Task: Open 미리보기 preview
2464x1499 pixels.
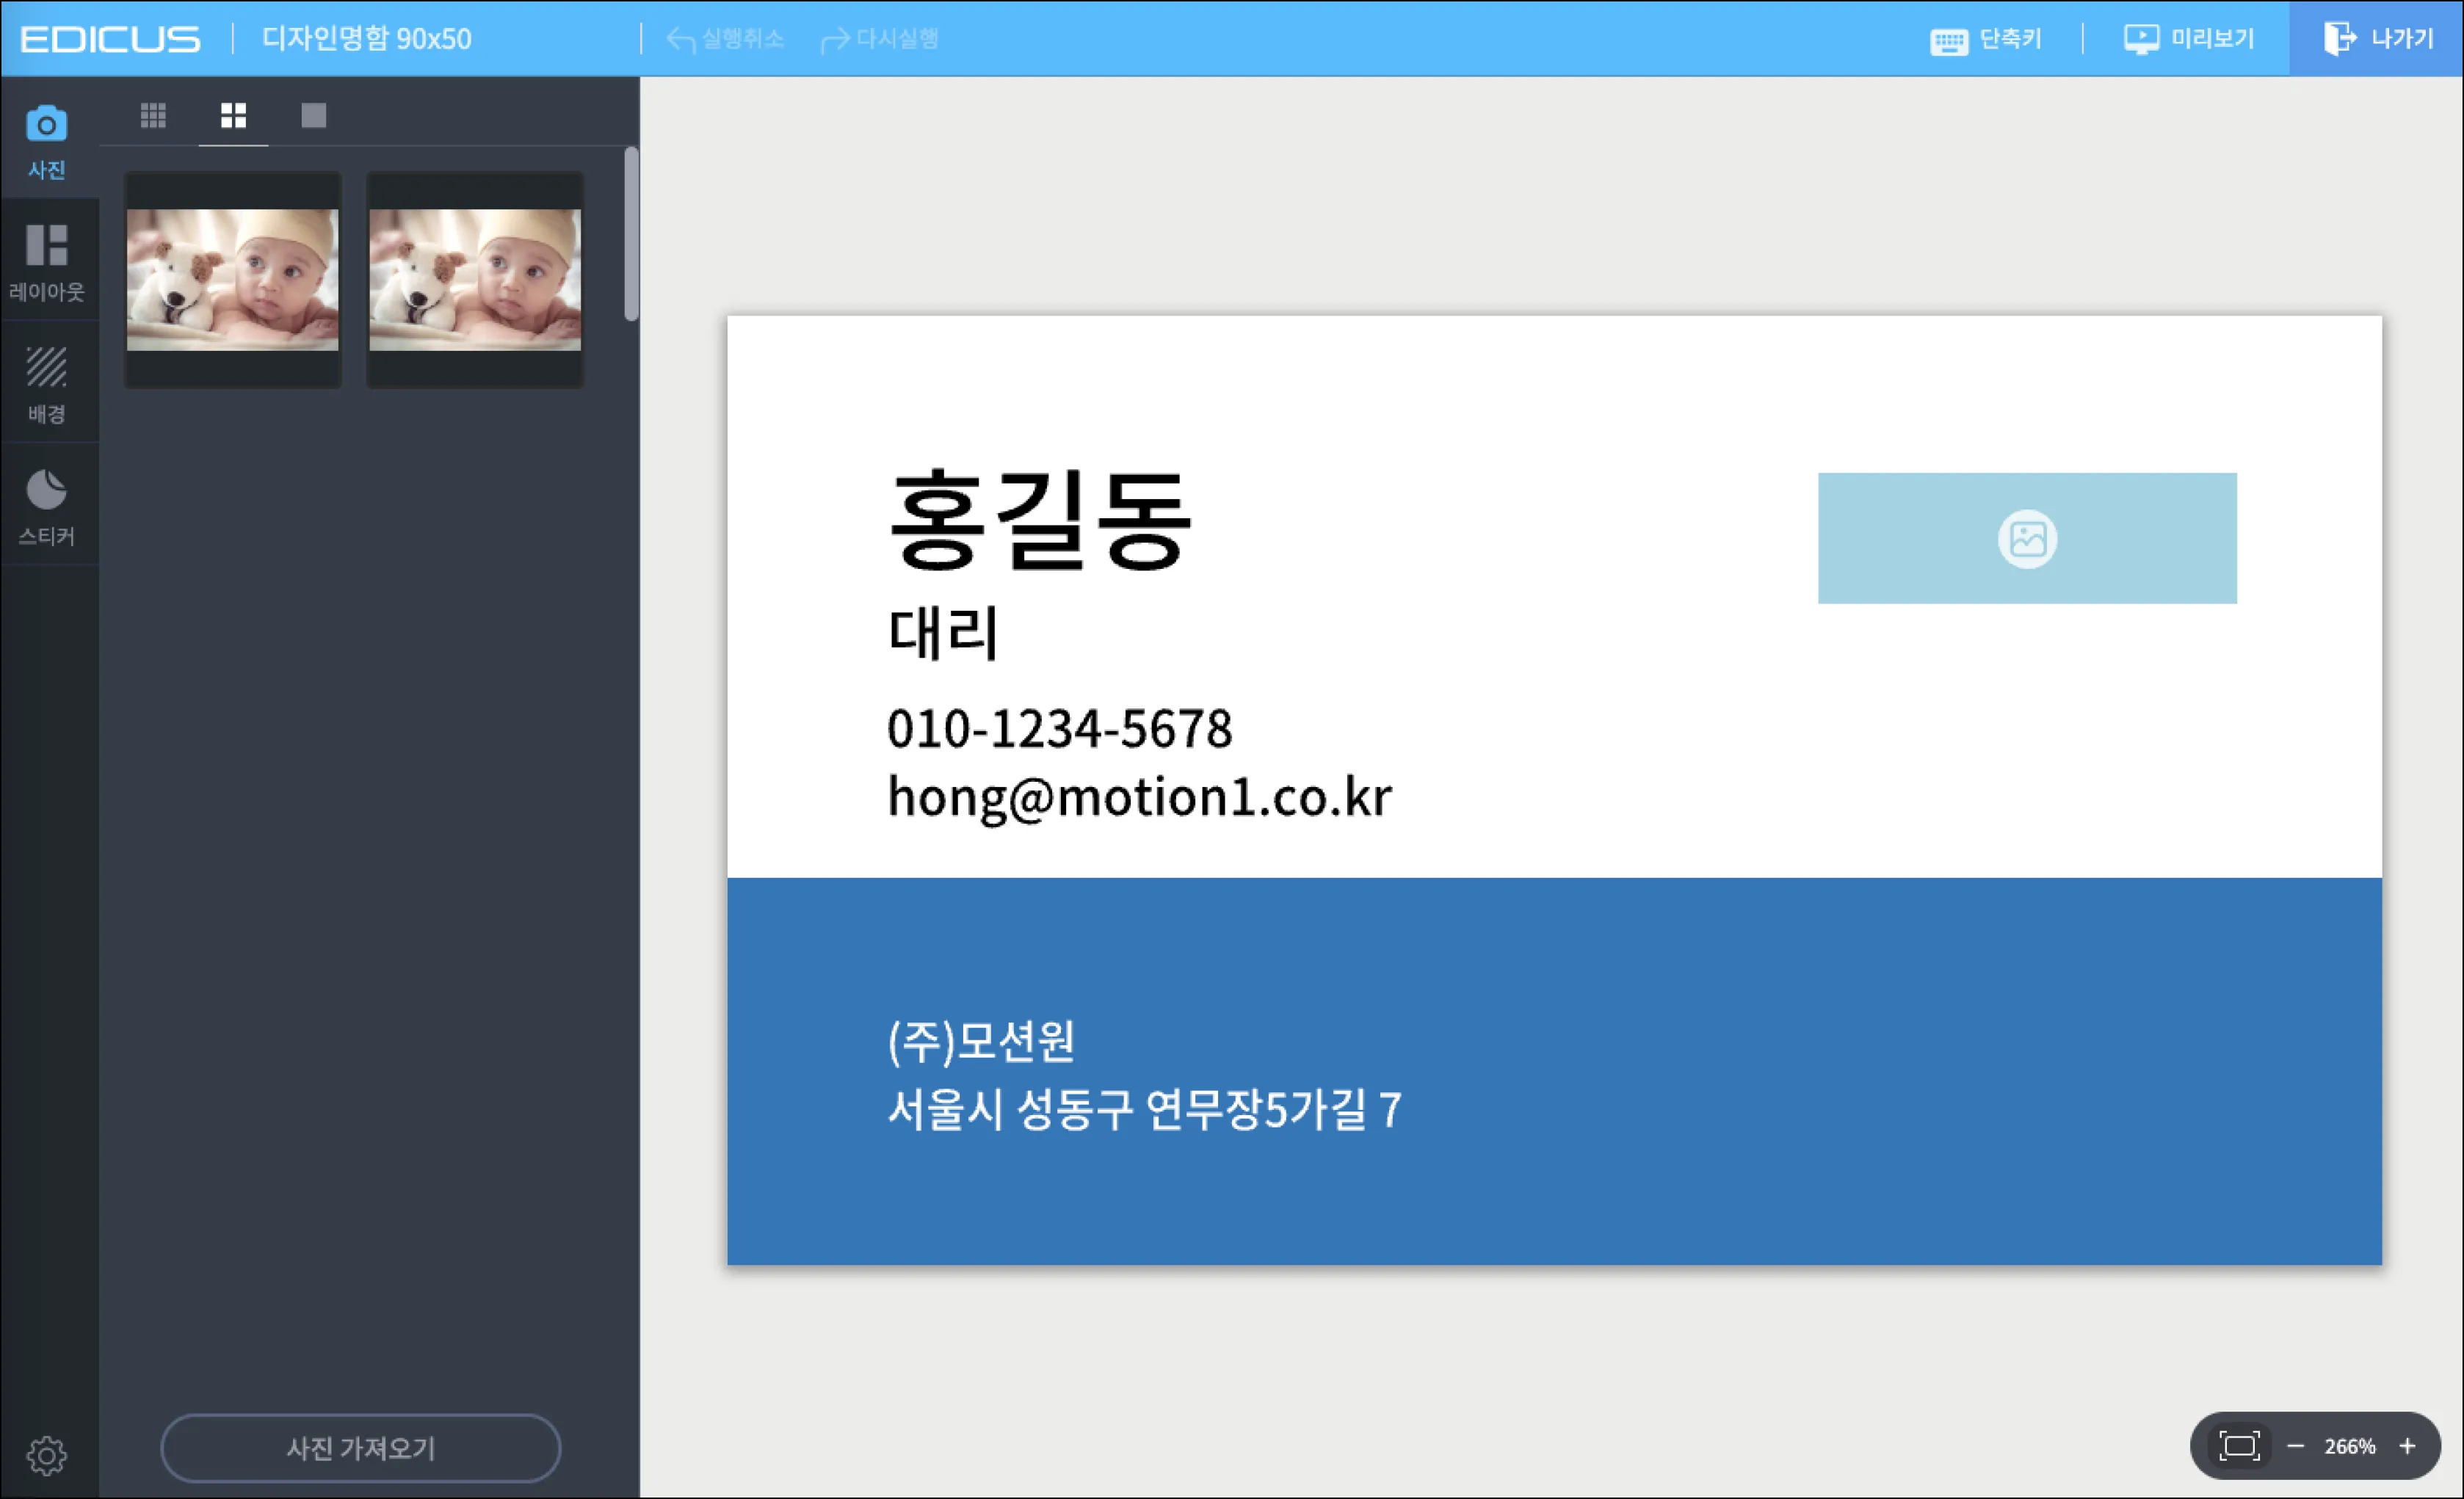Action: [x=2189, y=39]
